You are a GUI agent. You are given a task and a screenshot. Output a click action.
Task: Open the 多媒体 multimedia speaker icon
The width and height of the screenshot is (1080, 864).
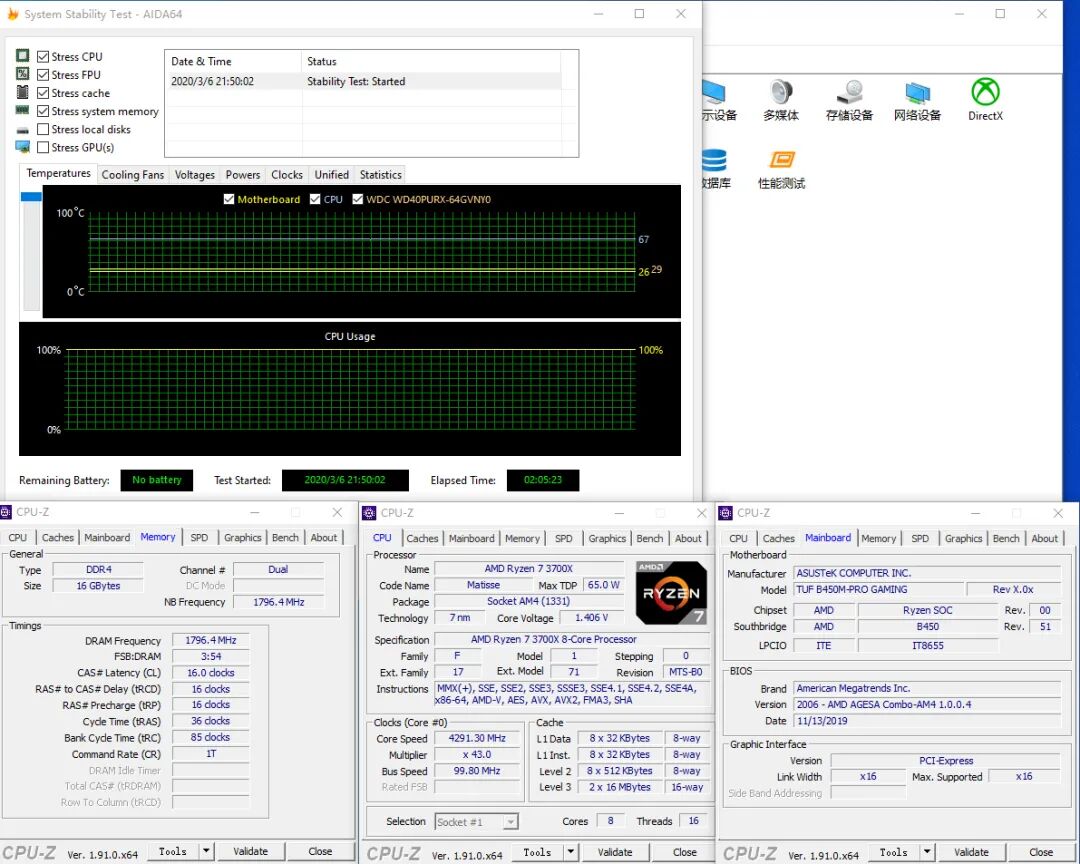pos(781,92)
